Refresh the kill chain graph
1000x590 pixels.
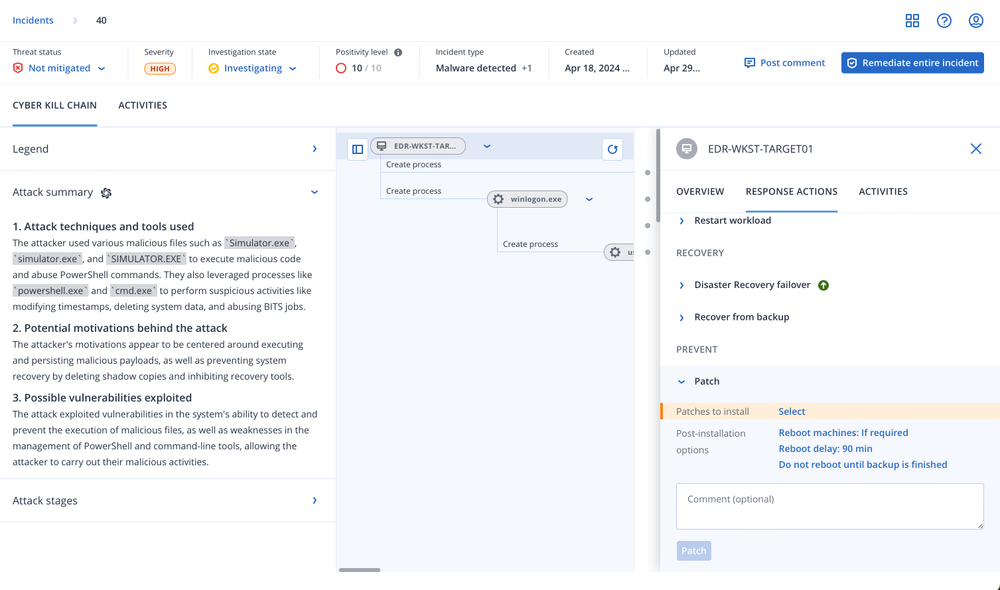[x=612, y=149]
